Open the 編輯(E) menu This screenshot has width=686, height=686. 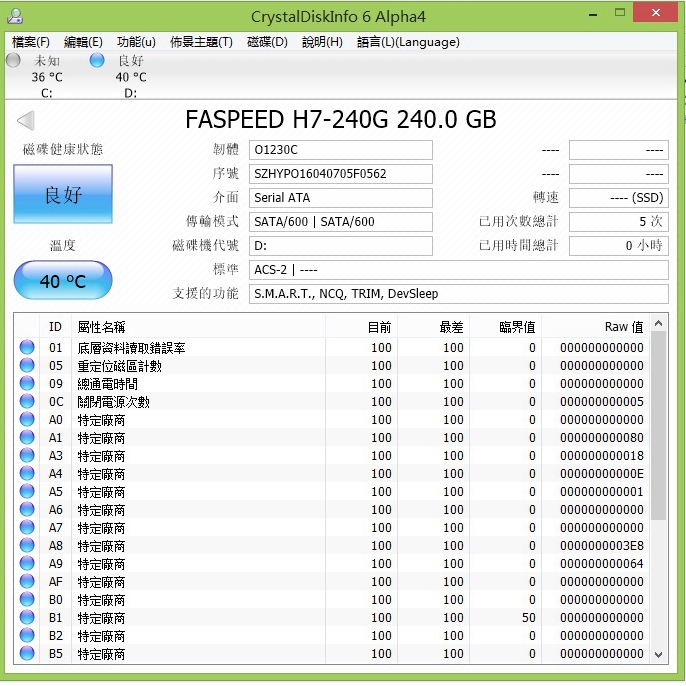coord(83,42)
